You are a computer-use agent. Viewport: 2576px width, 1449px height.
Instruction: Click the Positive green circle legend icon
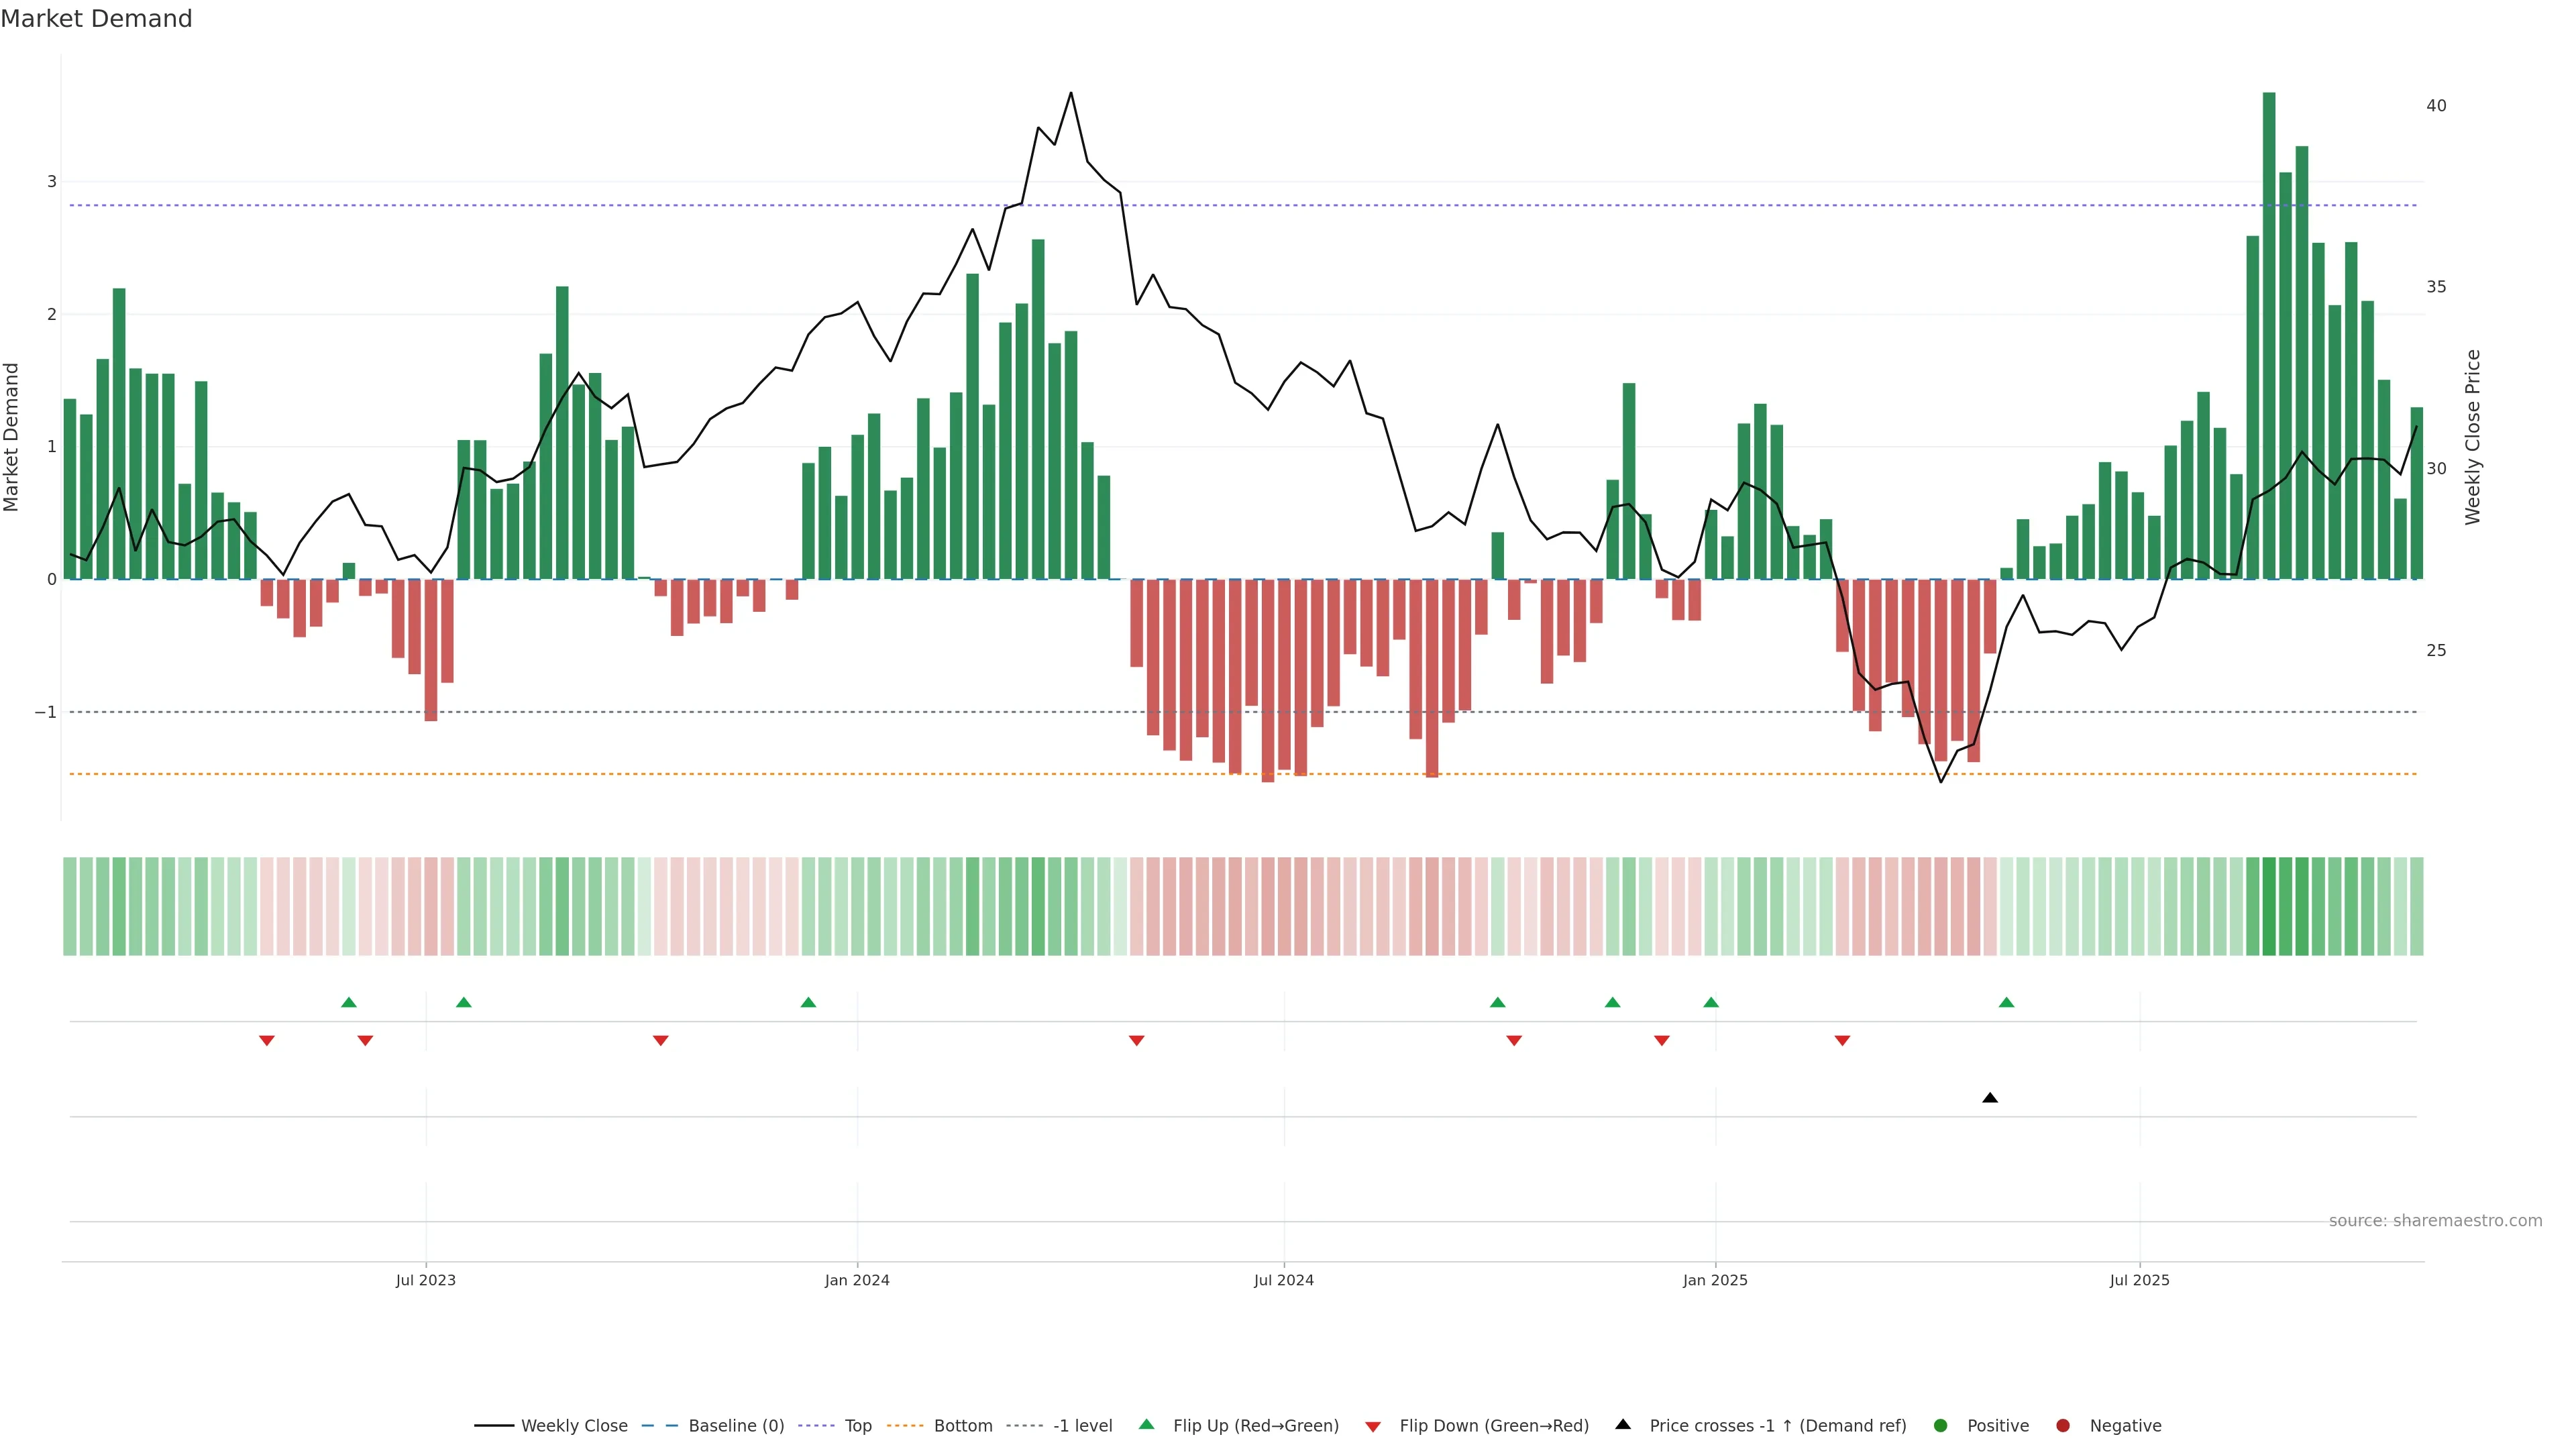point(1941,1426)
